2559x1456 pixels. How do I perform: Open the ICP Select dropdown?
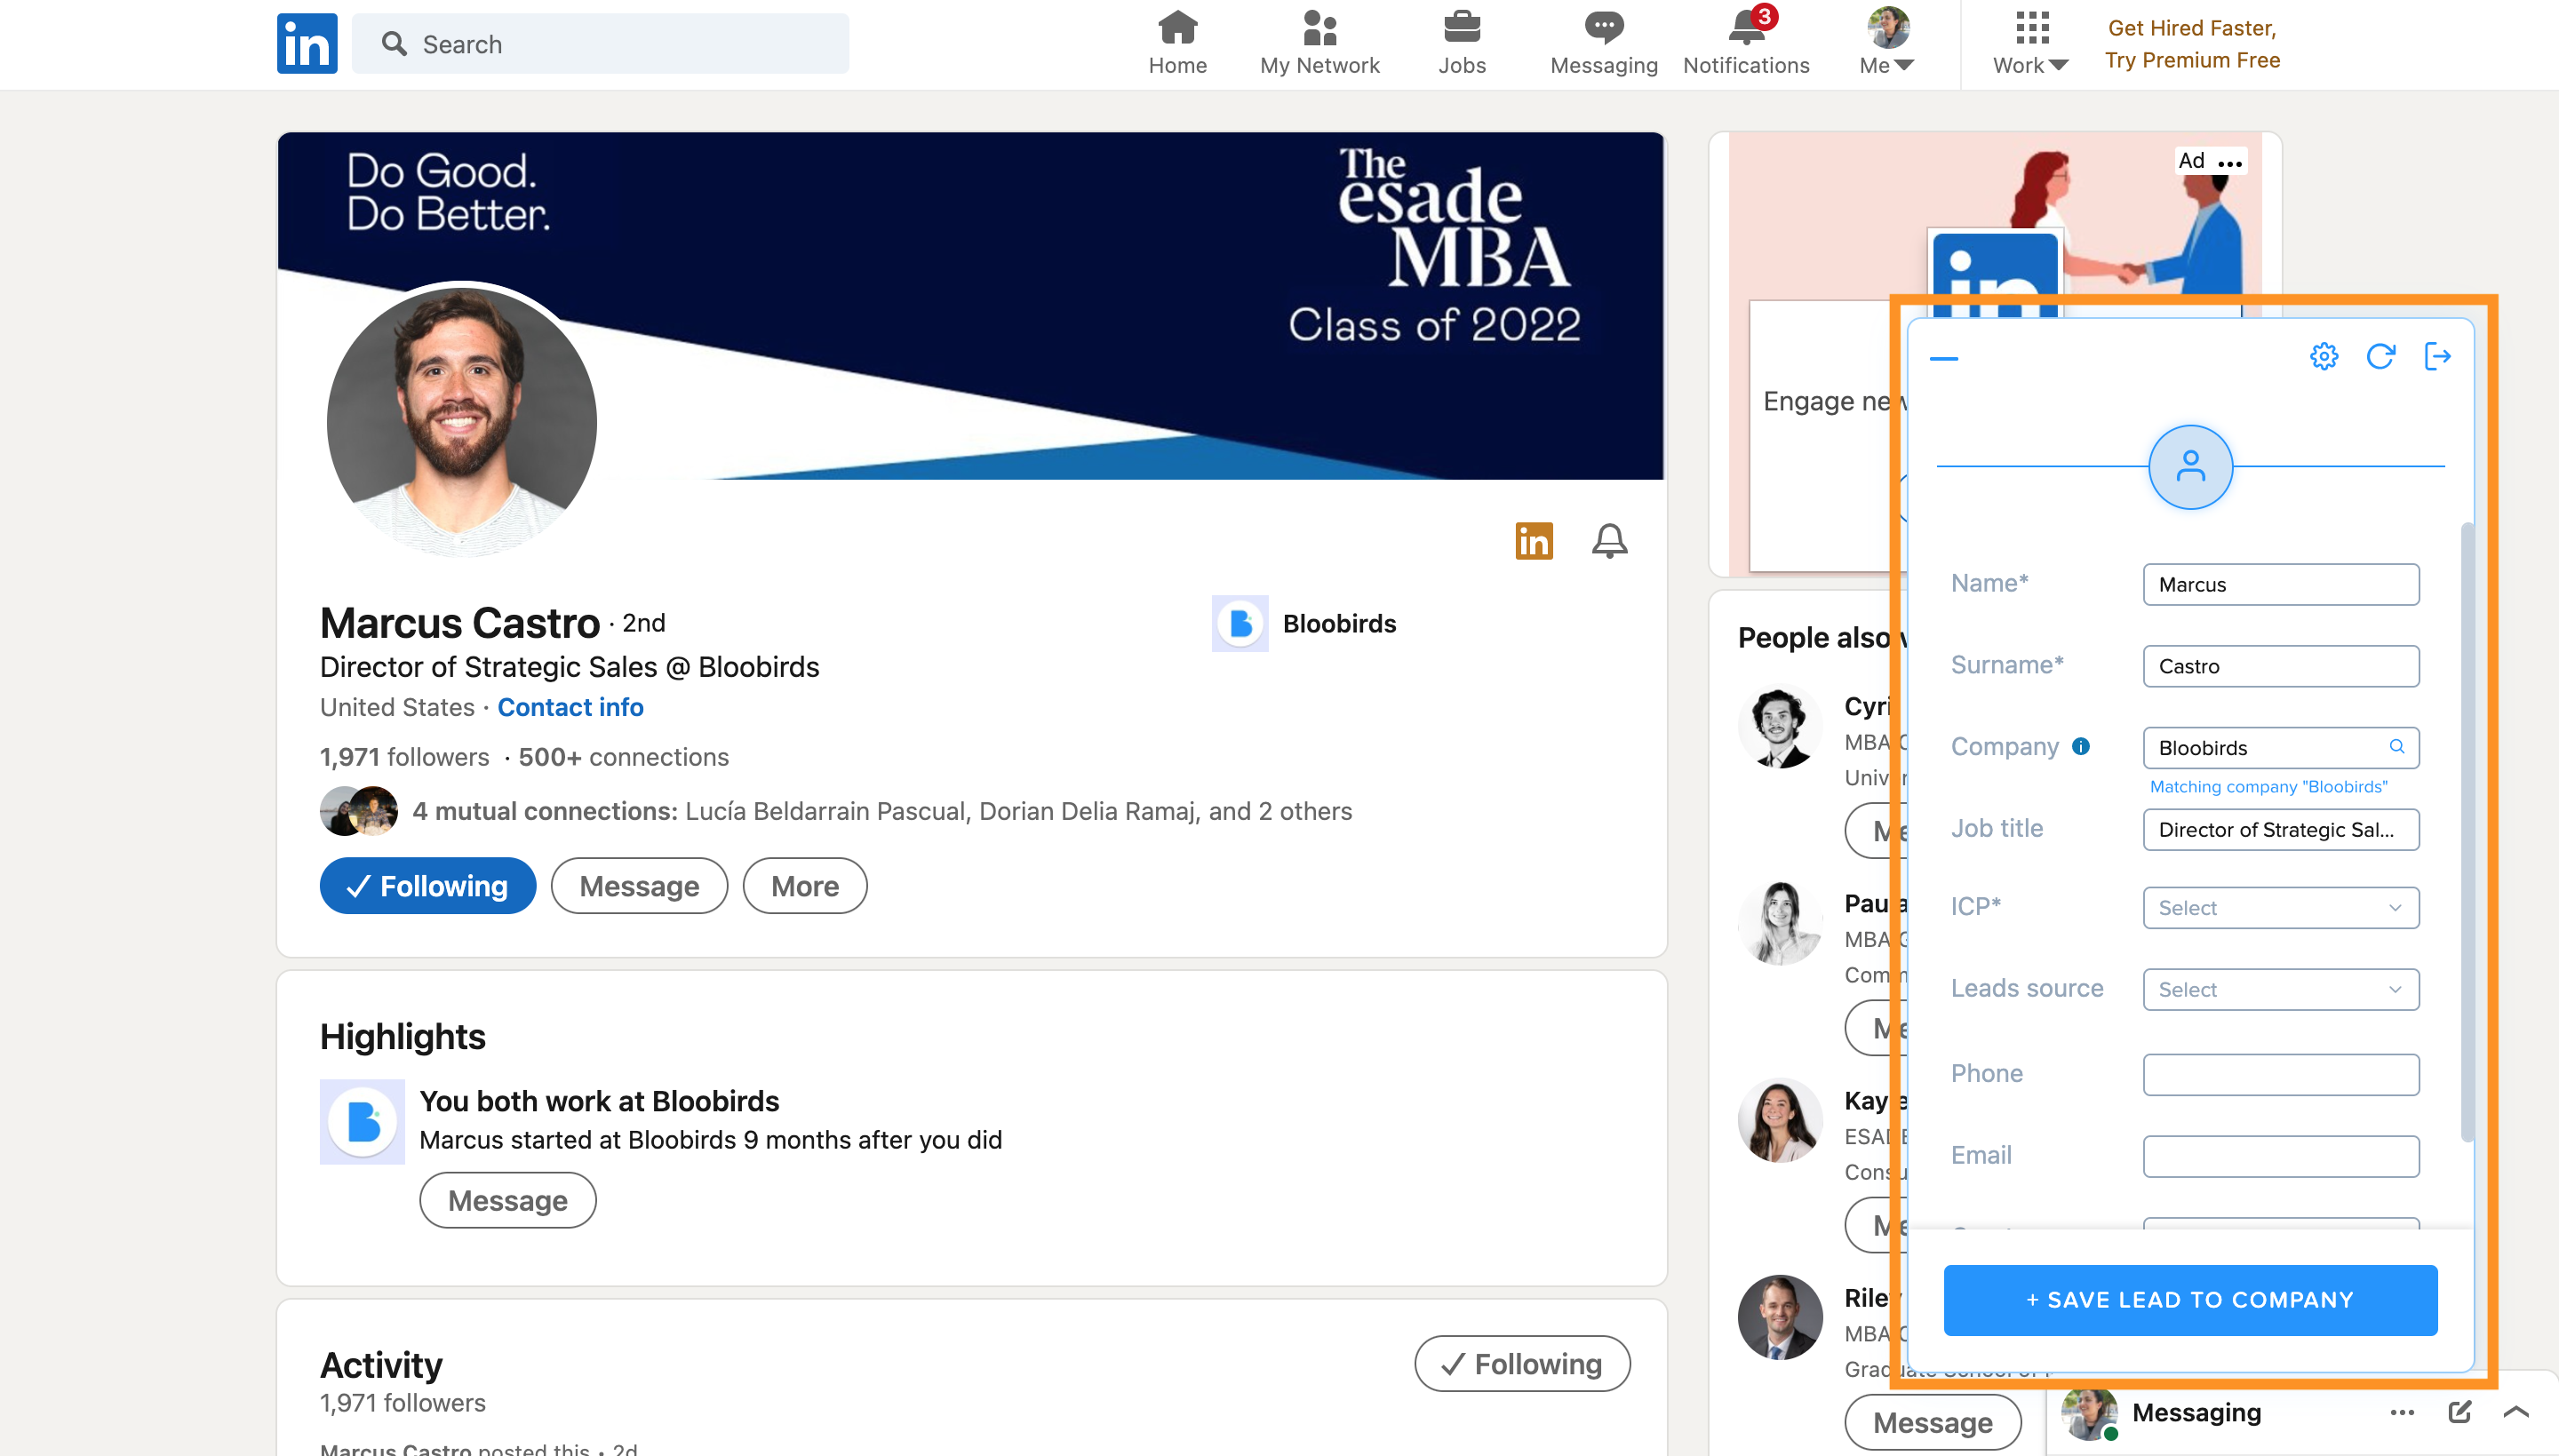pos(2280,907)
